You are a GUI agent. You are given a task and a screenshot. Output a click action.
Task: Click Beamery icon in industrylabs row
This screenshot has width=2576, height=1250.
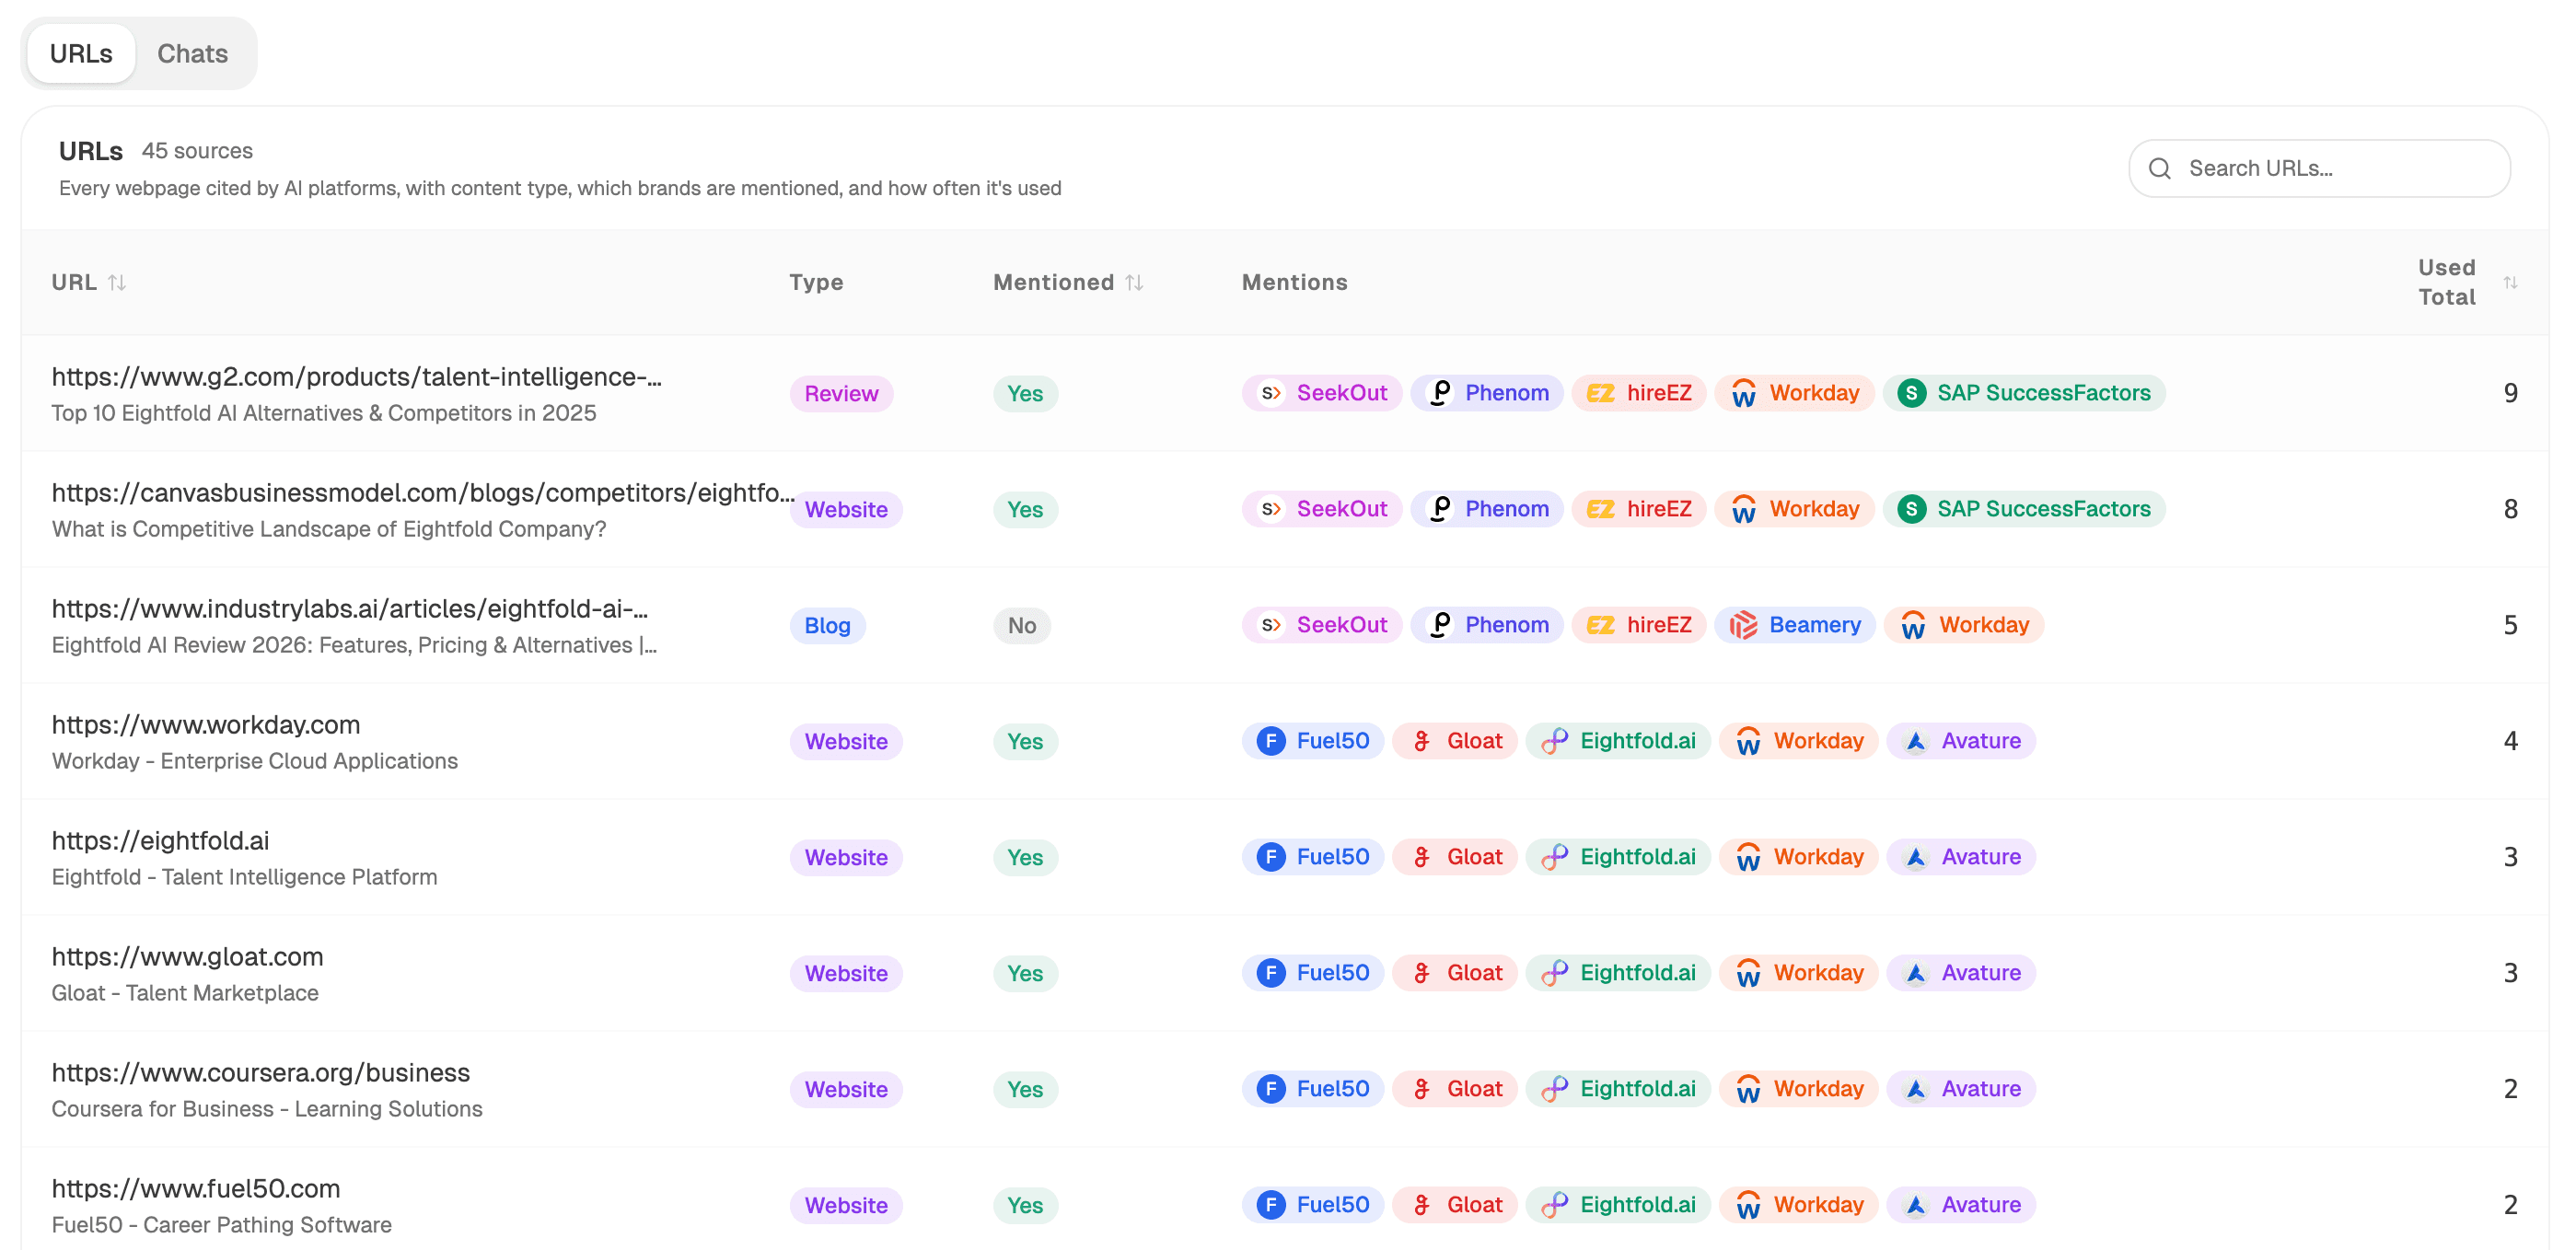1743,625
